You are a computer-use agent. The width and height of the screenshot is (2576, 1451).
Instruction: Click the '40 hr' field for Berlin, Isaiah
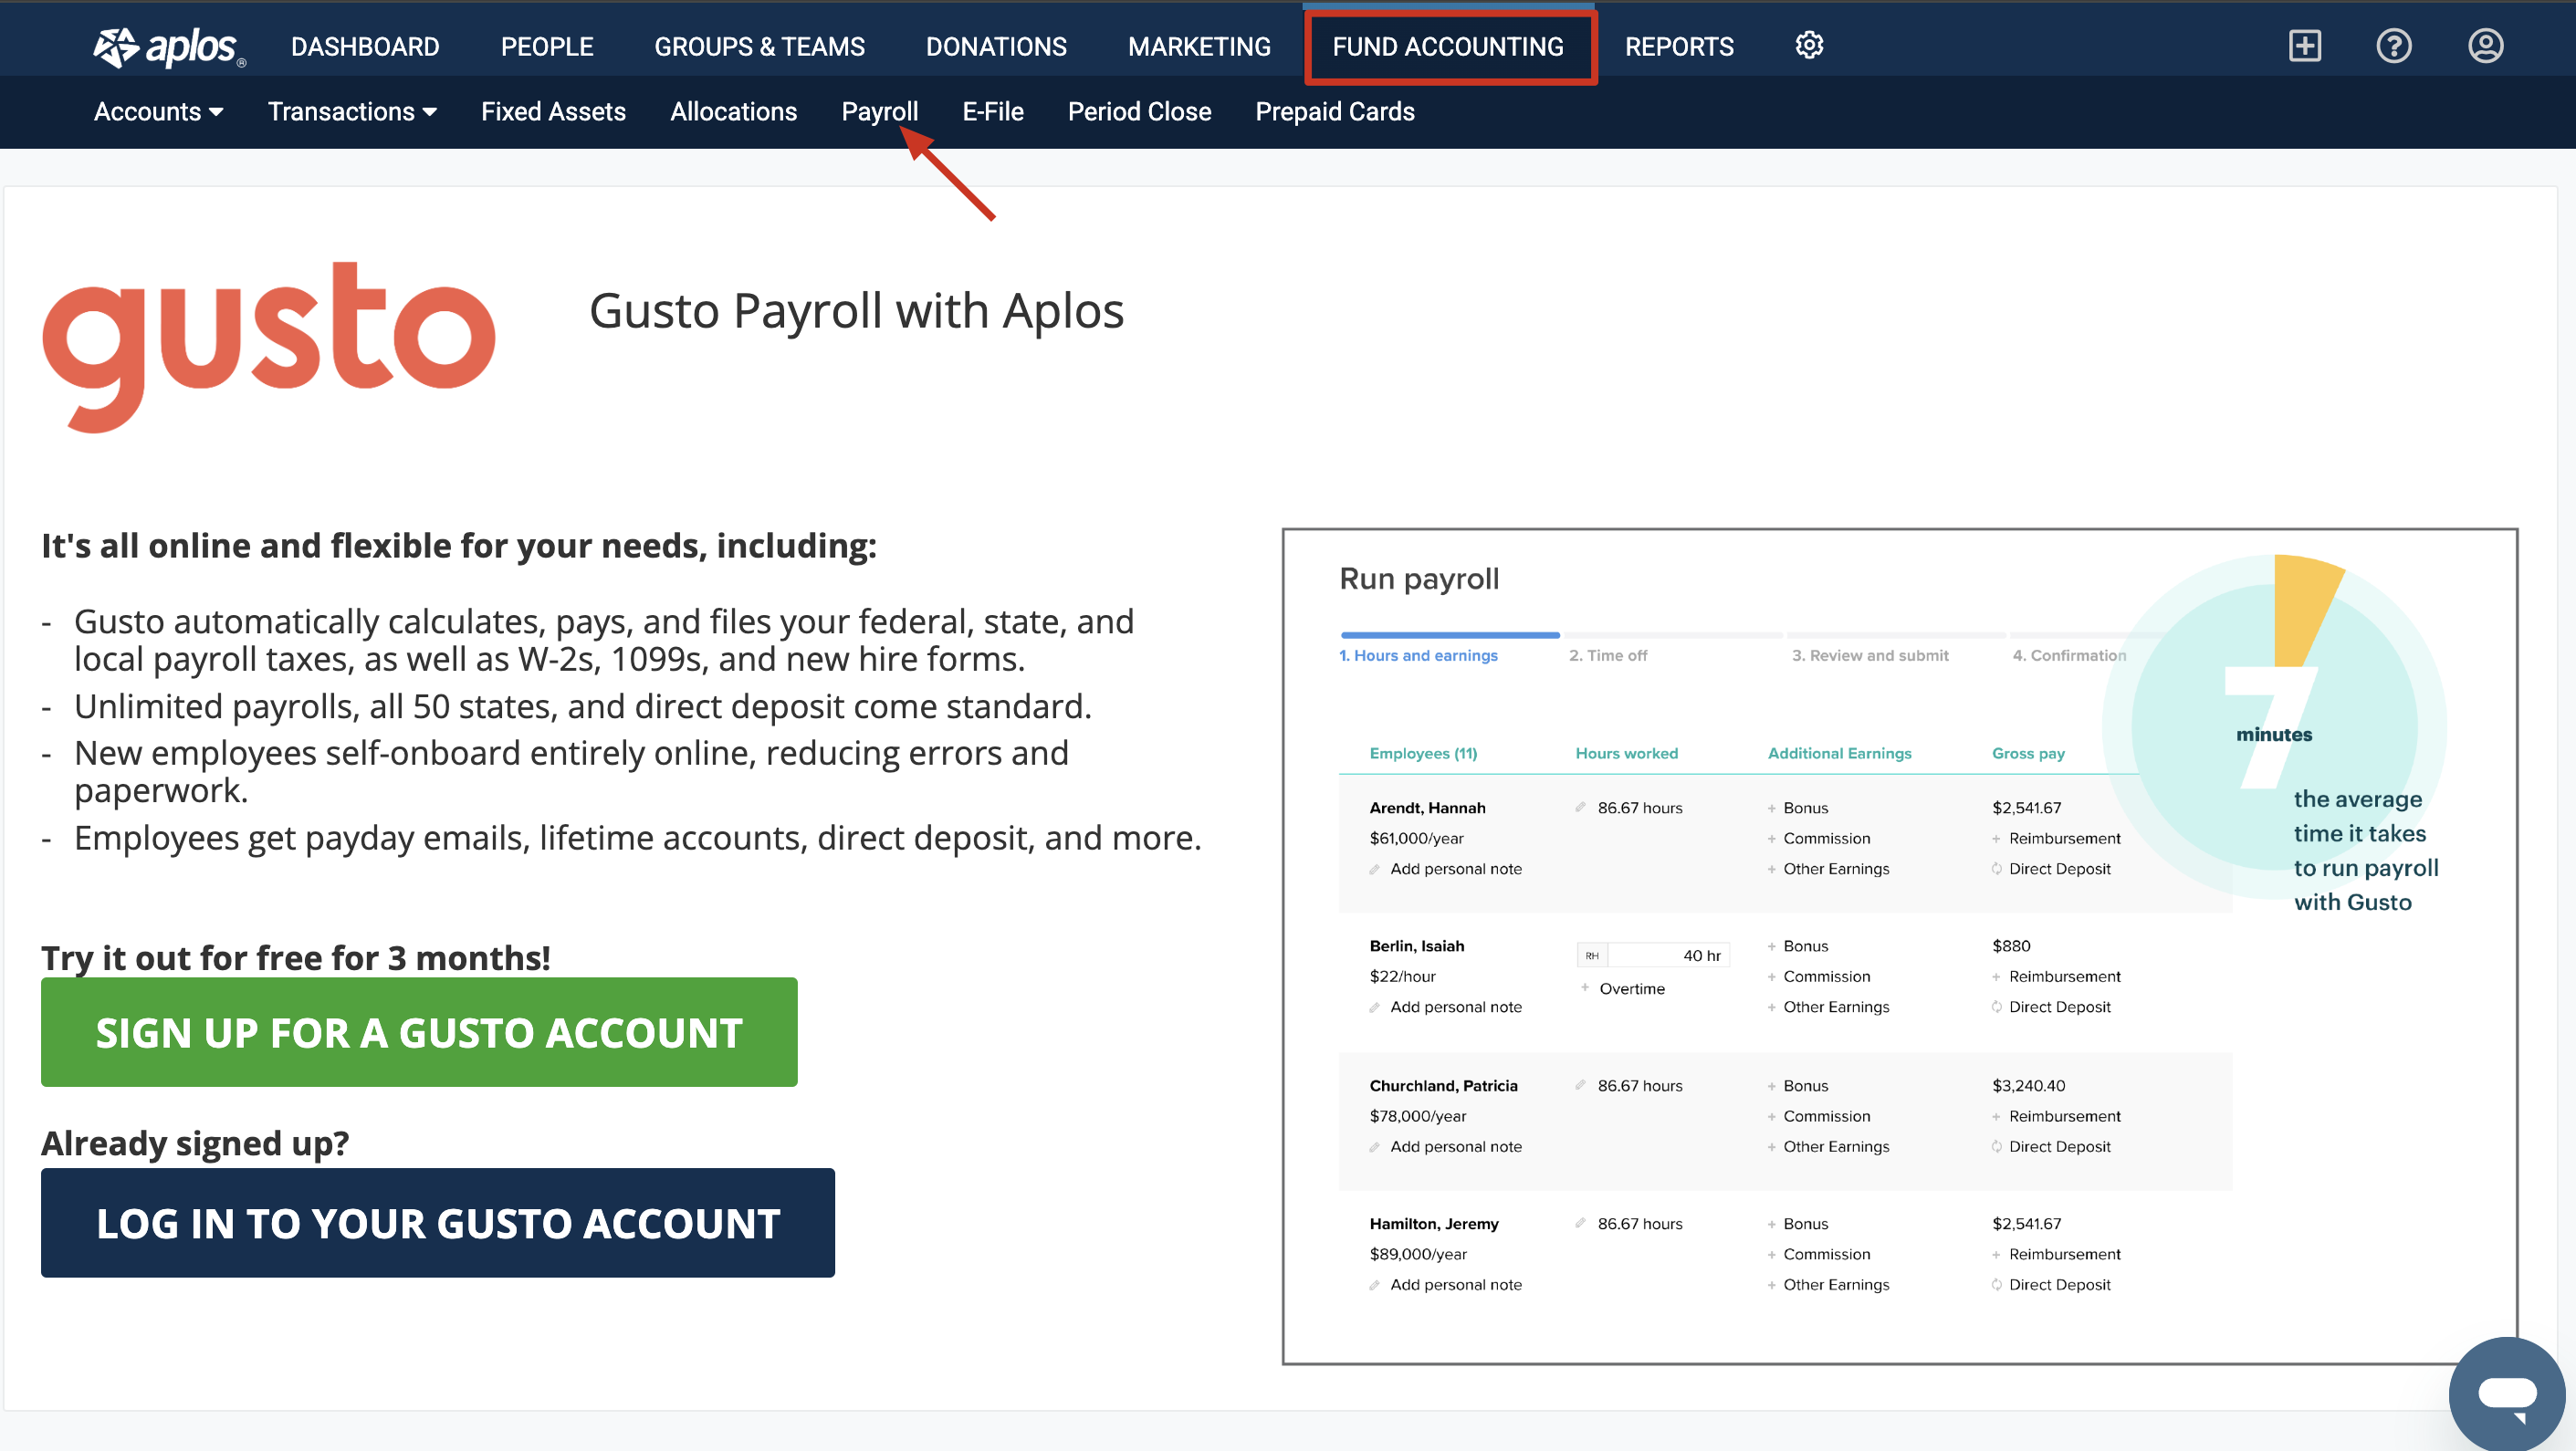(x=1653, y=955)
